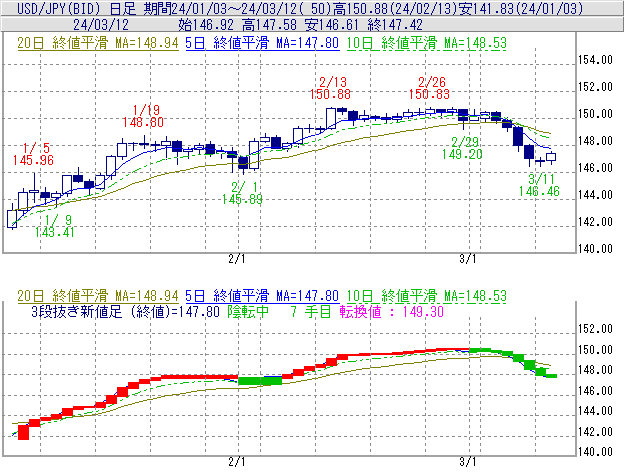The width and height of the screenshot is (624, 475).
Task: Click the 7 手目 count text
Action: click(x=310, y=311)
